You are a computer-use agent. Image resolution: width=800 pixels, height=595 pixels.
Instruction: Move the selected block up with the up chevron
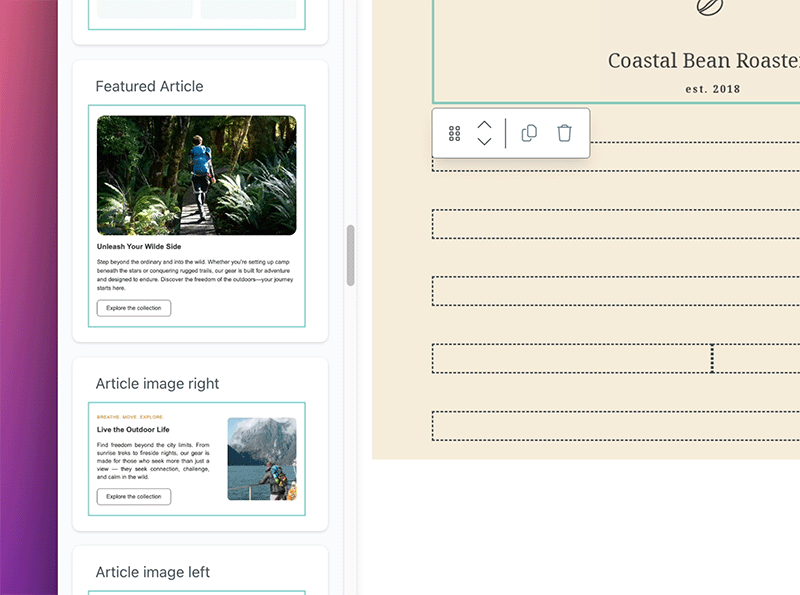click(x=485, y=125)
